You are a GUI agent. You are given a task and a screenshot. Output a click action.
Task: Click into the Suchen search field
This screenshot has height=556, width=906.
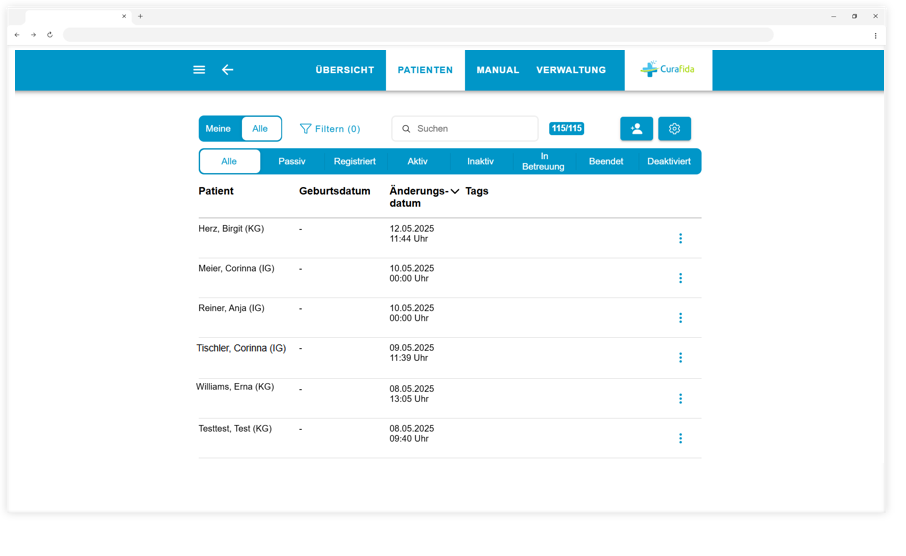pyautogui.click(x=465, y=129)
